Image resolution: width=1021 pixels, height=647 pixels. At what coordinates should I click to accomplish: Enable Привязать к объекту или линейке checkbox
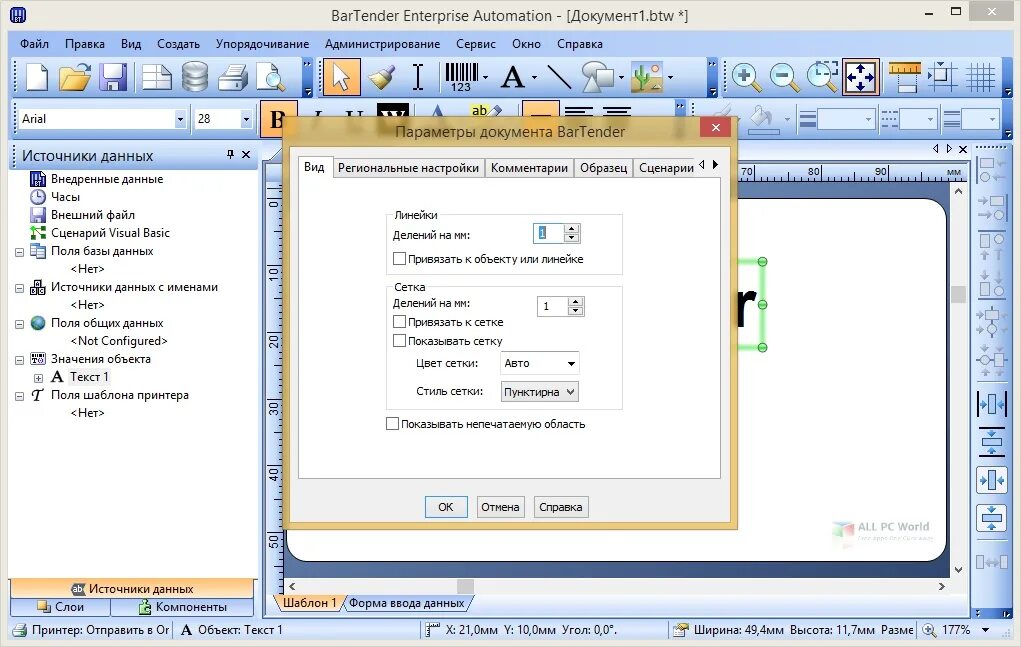click(399, 258)
